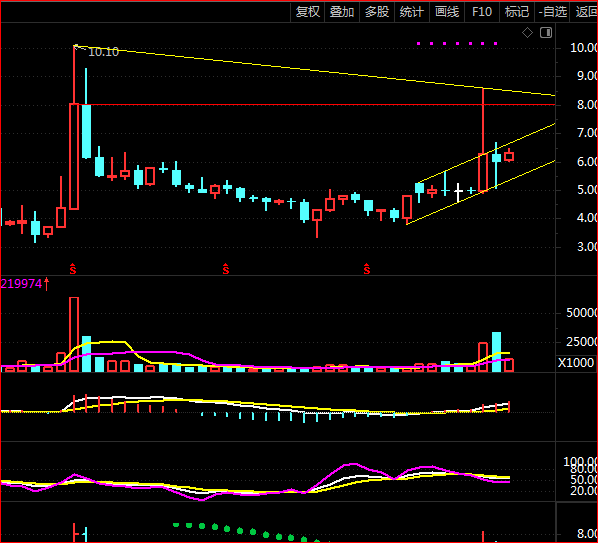
Task: Open the F10 company information page
Action: (482, 12)
